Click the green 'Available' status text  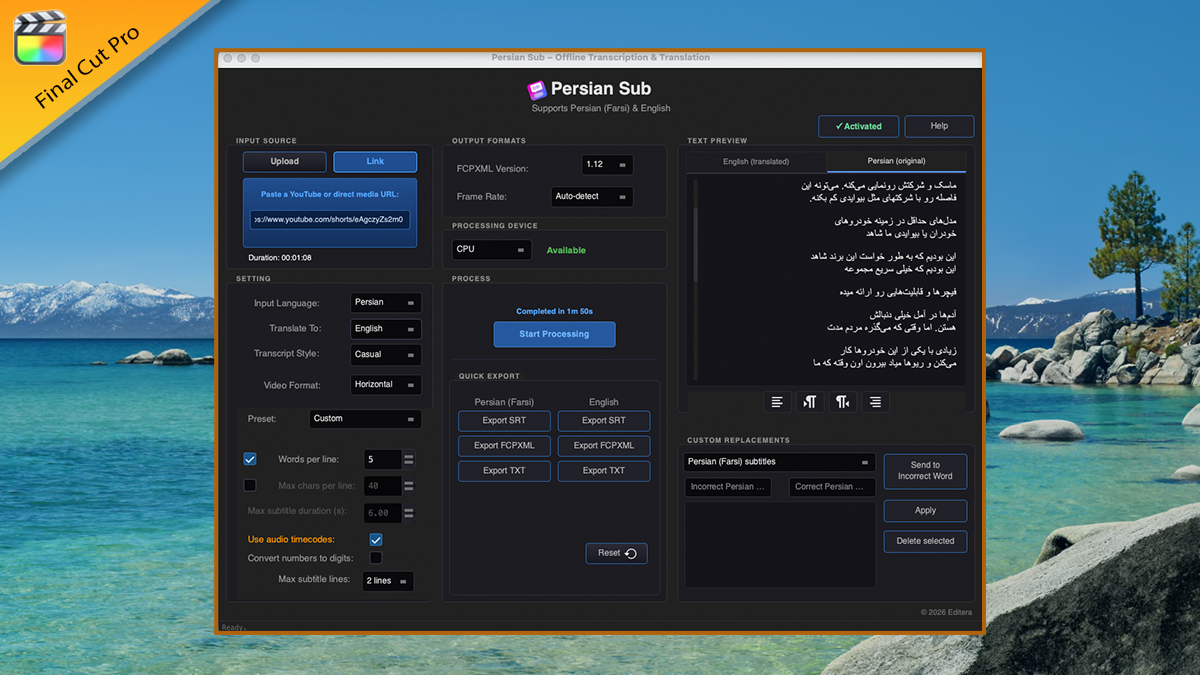click(x=566, y=250)
